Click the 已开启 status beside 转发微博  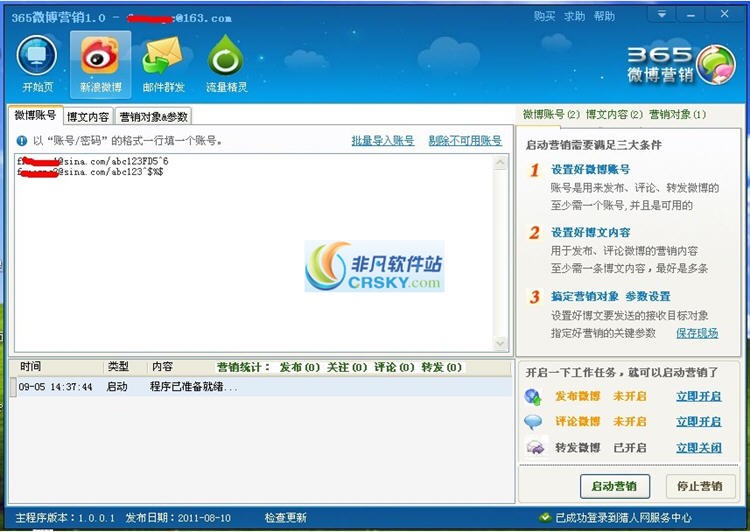[x=629, y=448]
